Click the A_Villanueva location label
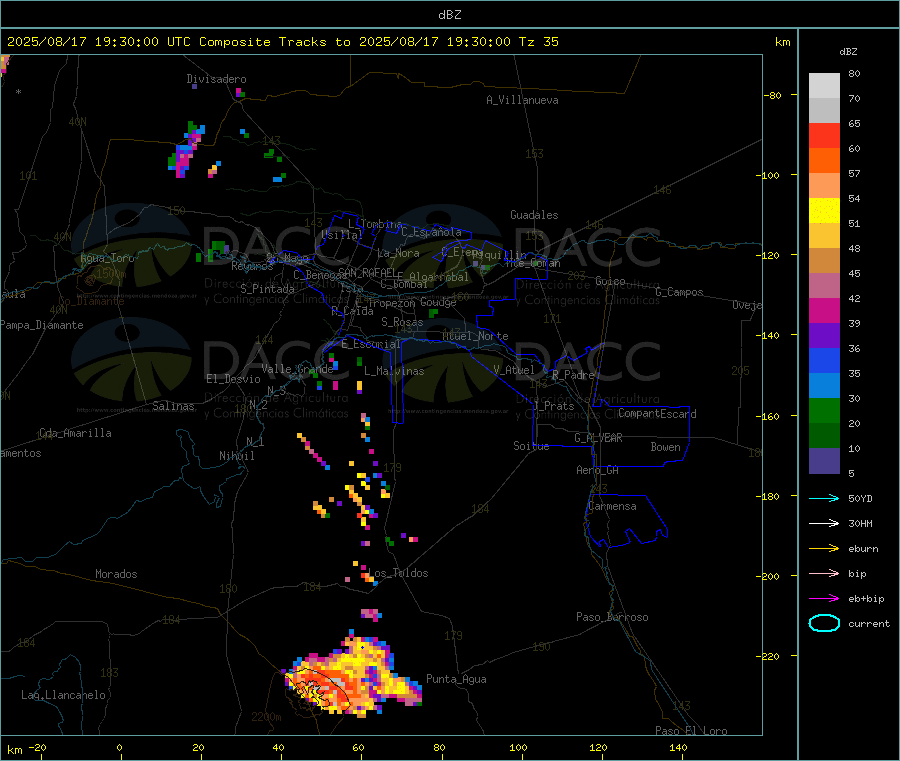Viewport: 900px width, 761px height. click(522, 100)
